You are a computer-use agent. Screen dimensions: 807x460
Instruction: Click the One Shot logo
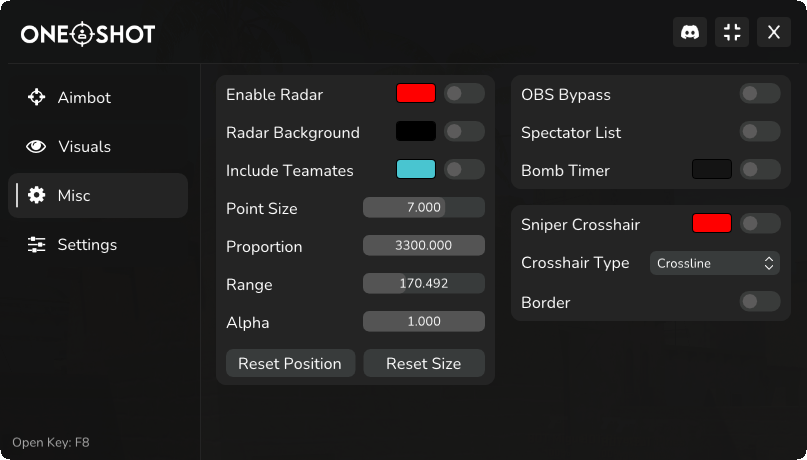coord(88,34)
